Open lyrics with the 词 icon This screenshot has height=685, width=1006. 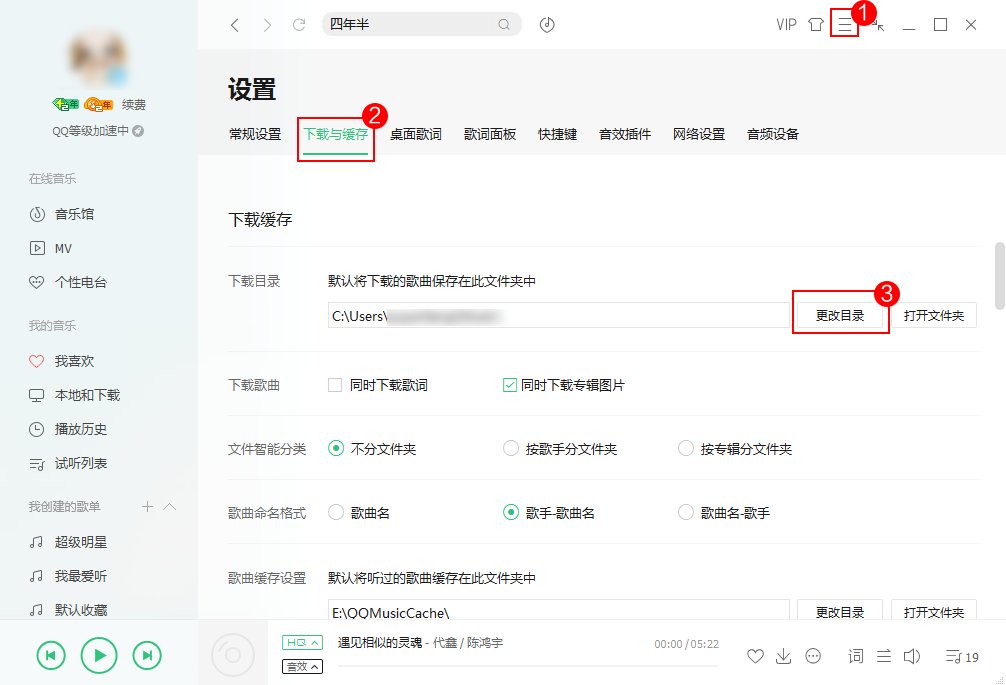(856, 656)
